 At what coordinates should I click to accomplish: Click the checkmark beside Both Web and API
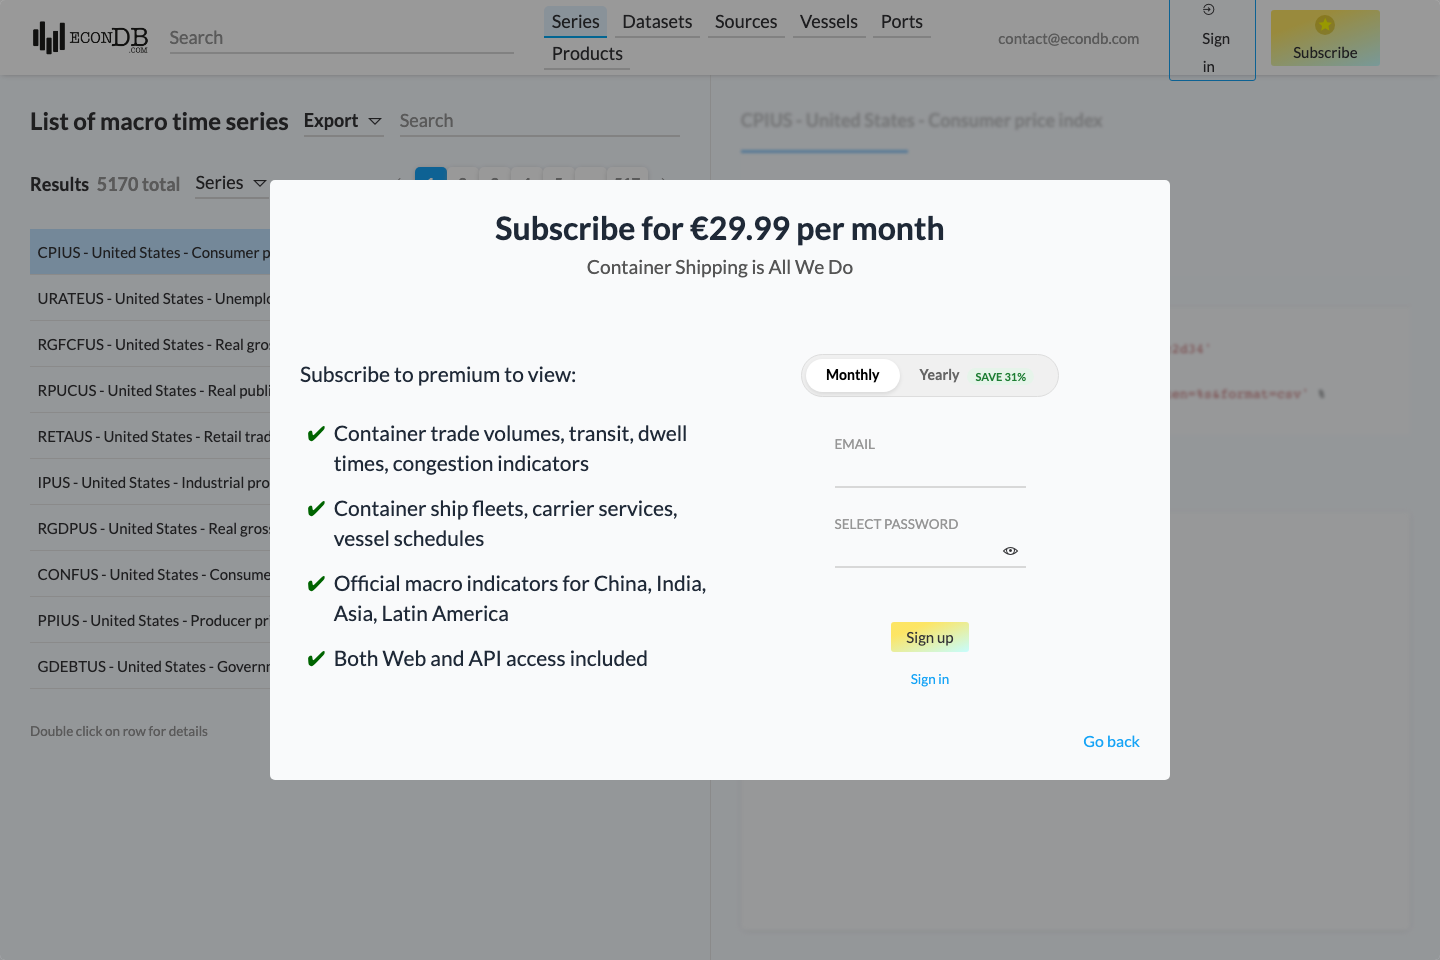click(315, 659)
